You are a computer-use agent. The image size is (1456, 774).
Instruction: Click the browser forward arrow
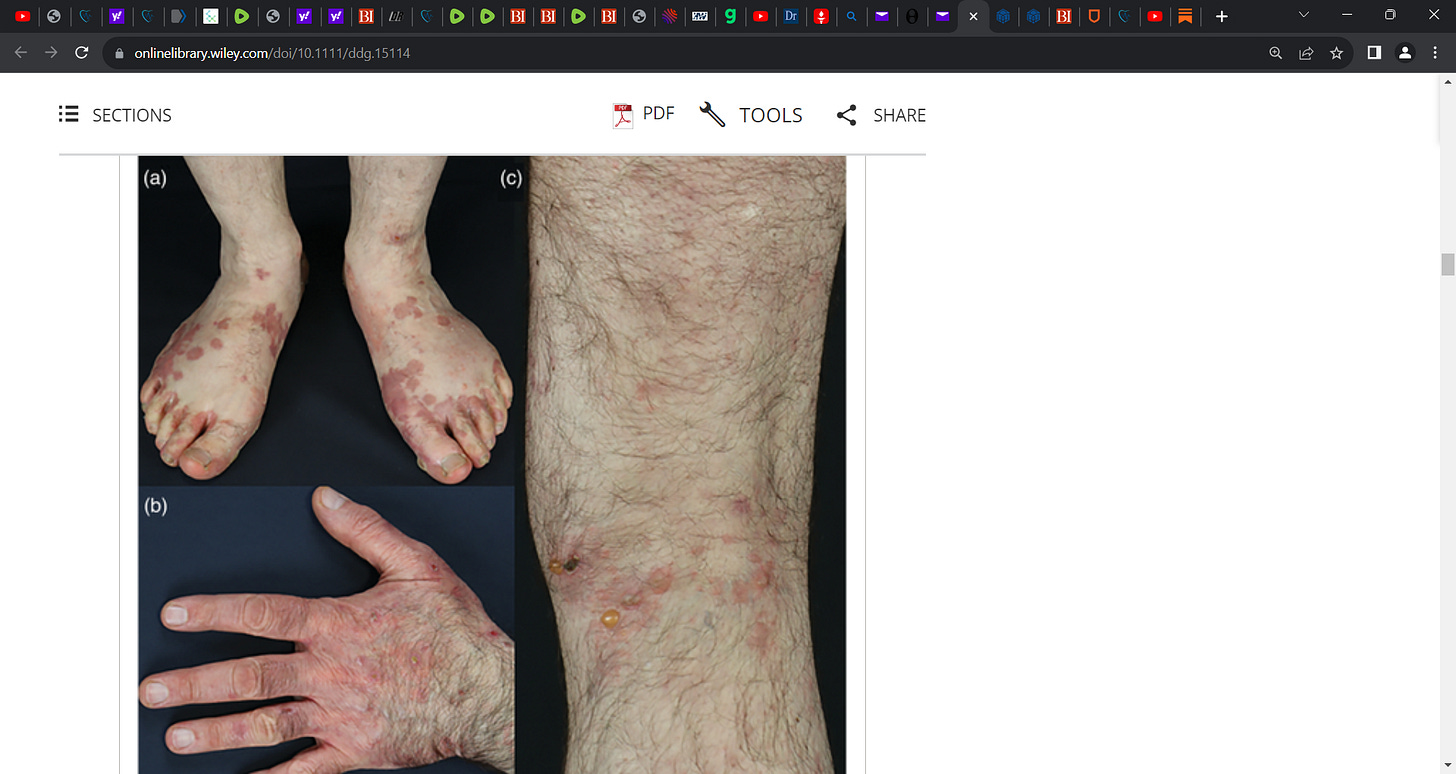point(51,53)
